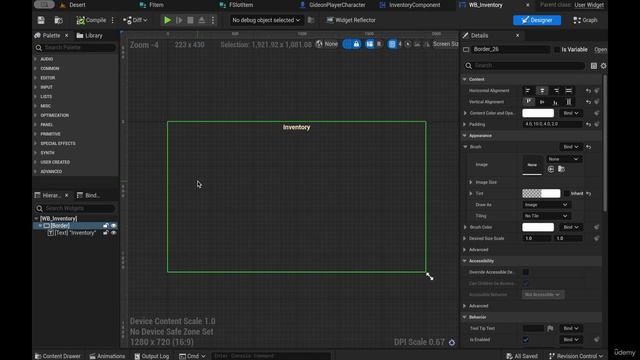Edit the Border_26 widget name field
This screenshot has width=640, height=360.
coord(511,49)
